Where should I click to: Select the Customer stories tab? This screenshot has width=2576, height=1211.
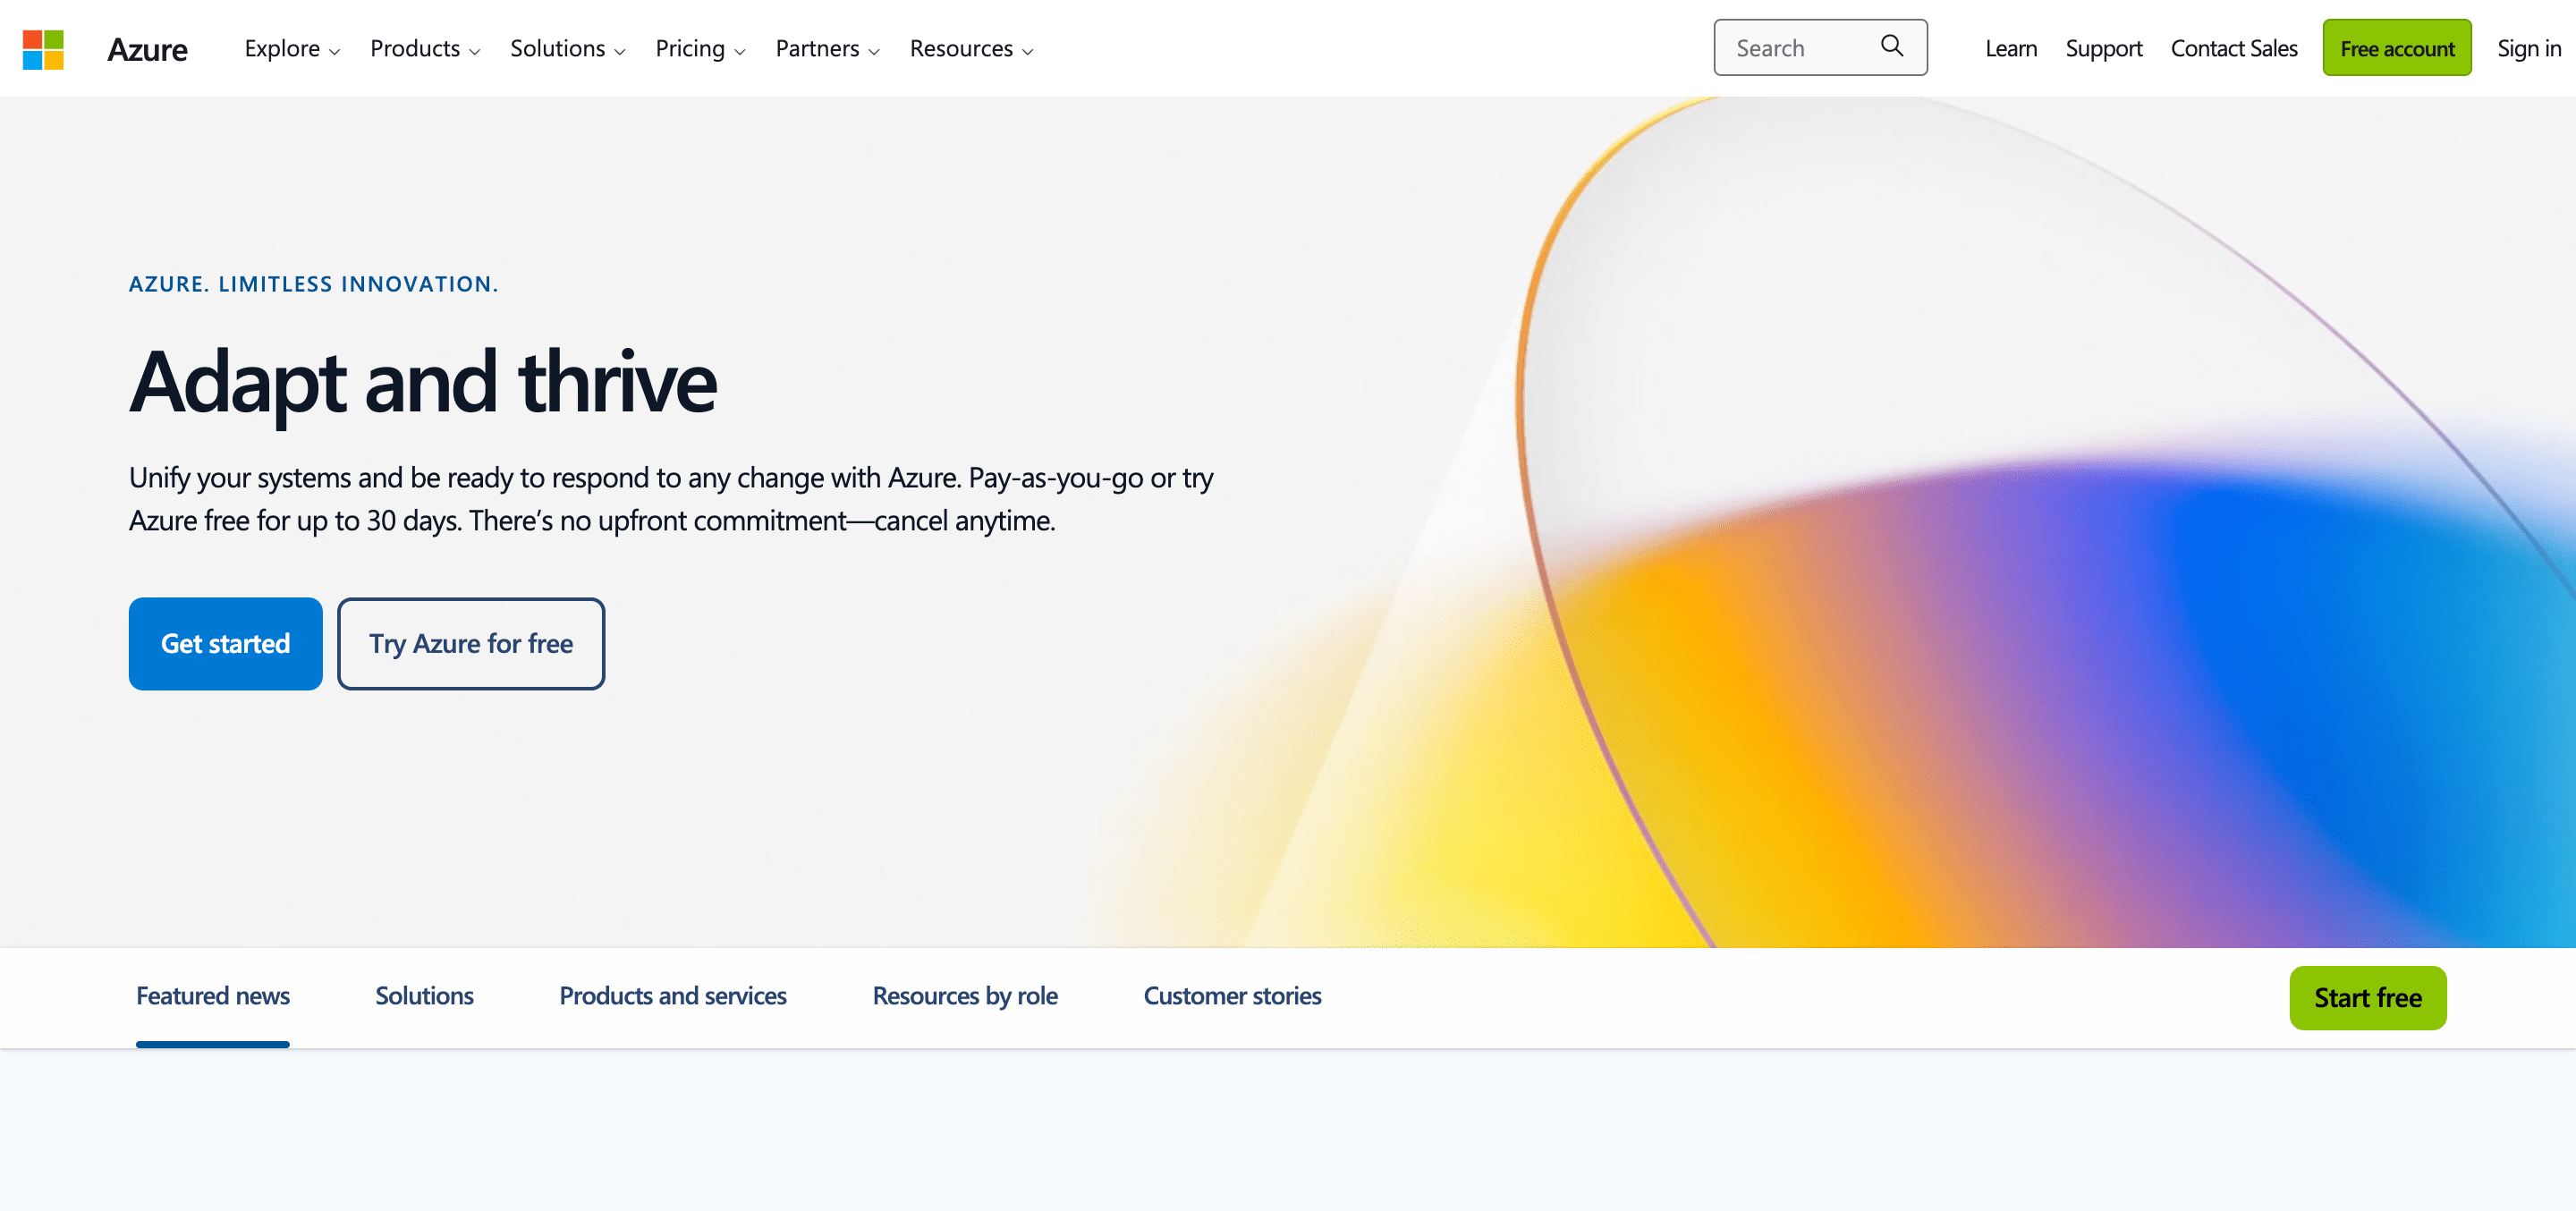coord(1232,997)
